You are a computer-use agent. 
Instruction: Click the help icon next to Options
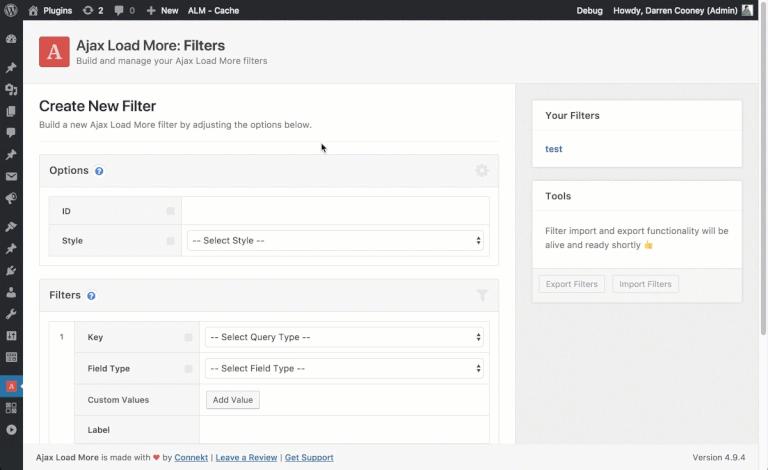(99, 171)
